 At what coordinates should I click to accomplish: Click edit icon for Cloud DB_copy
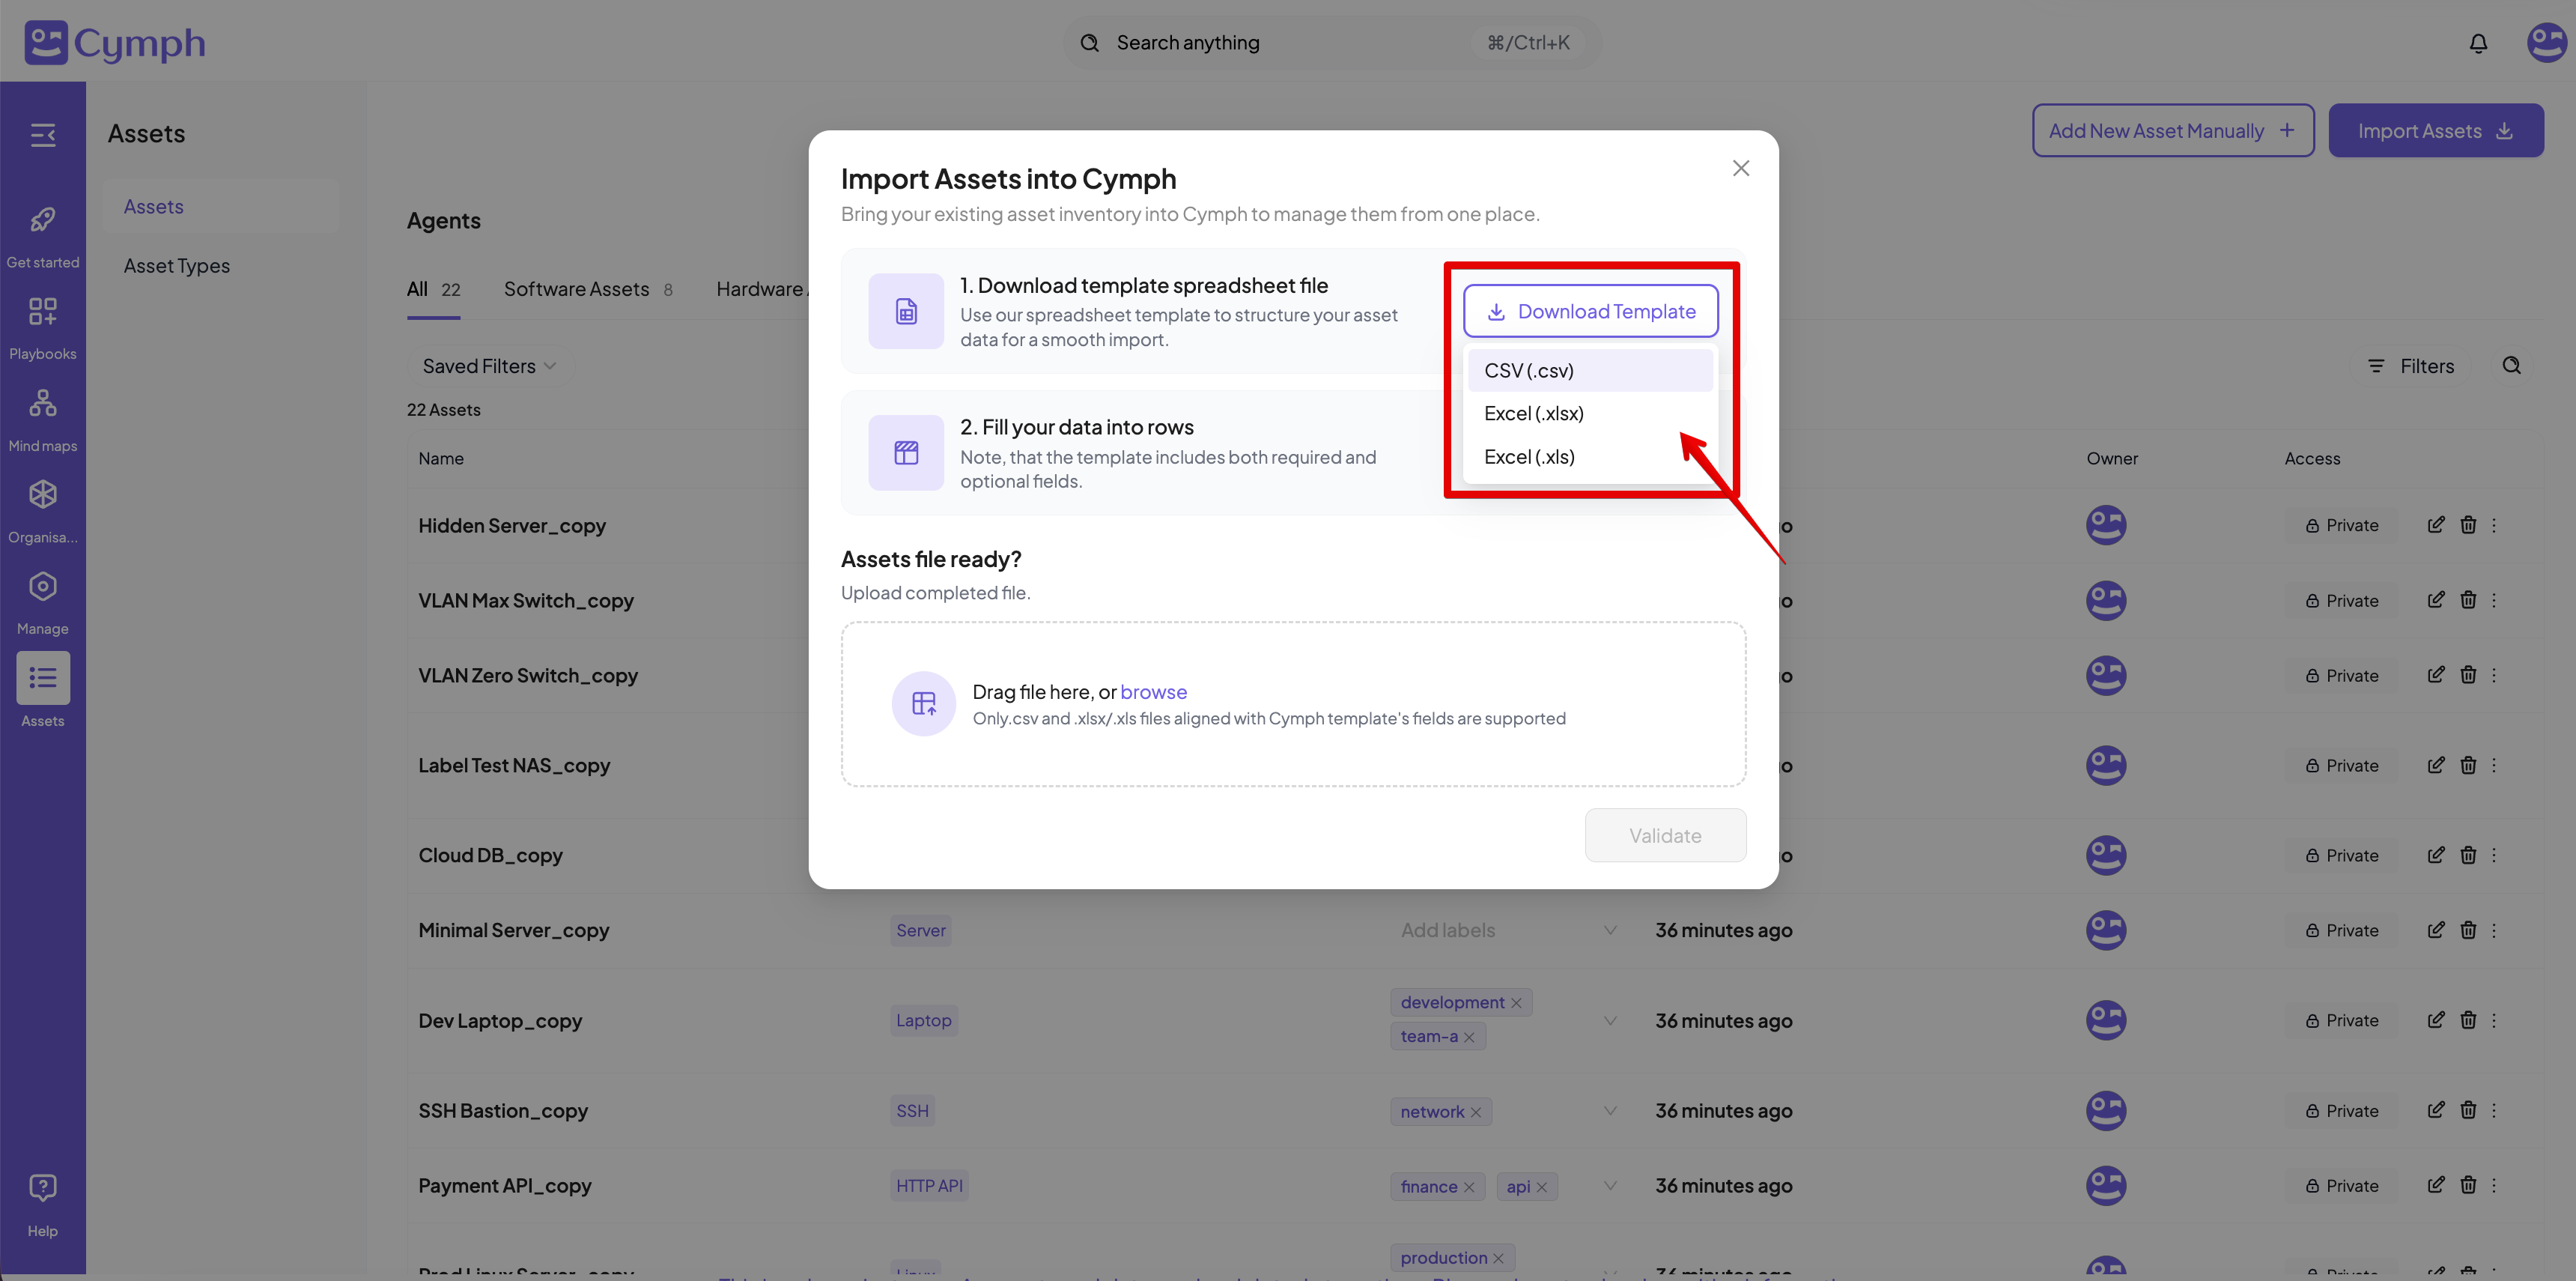(x=2435, y=855)
